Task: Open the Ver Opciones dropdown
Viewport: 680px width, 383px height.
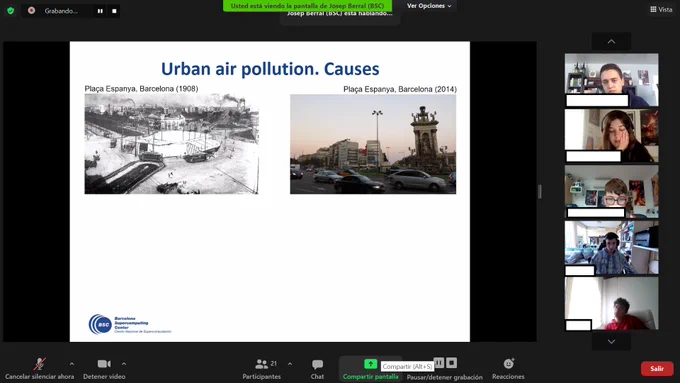Action: coord(429,6)
